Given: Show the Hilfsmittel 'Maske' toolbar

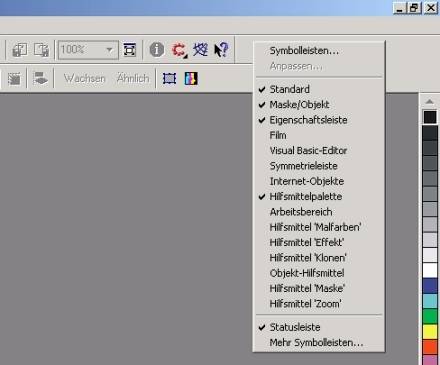Looking at the screenshot, I should point(319,289).
